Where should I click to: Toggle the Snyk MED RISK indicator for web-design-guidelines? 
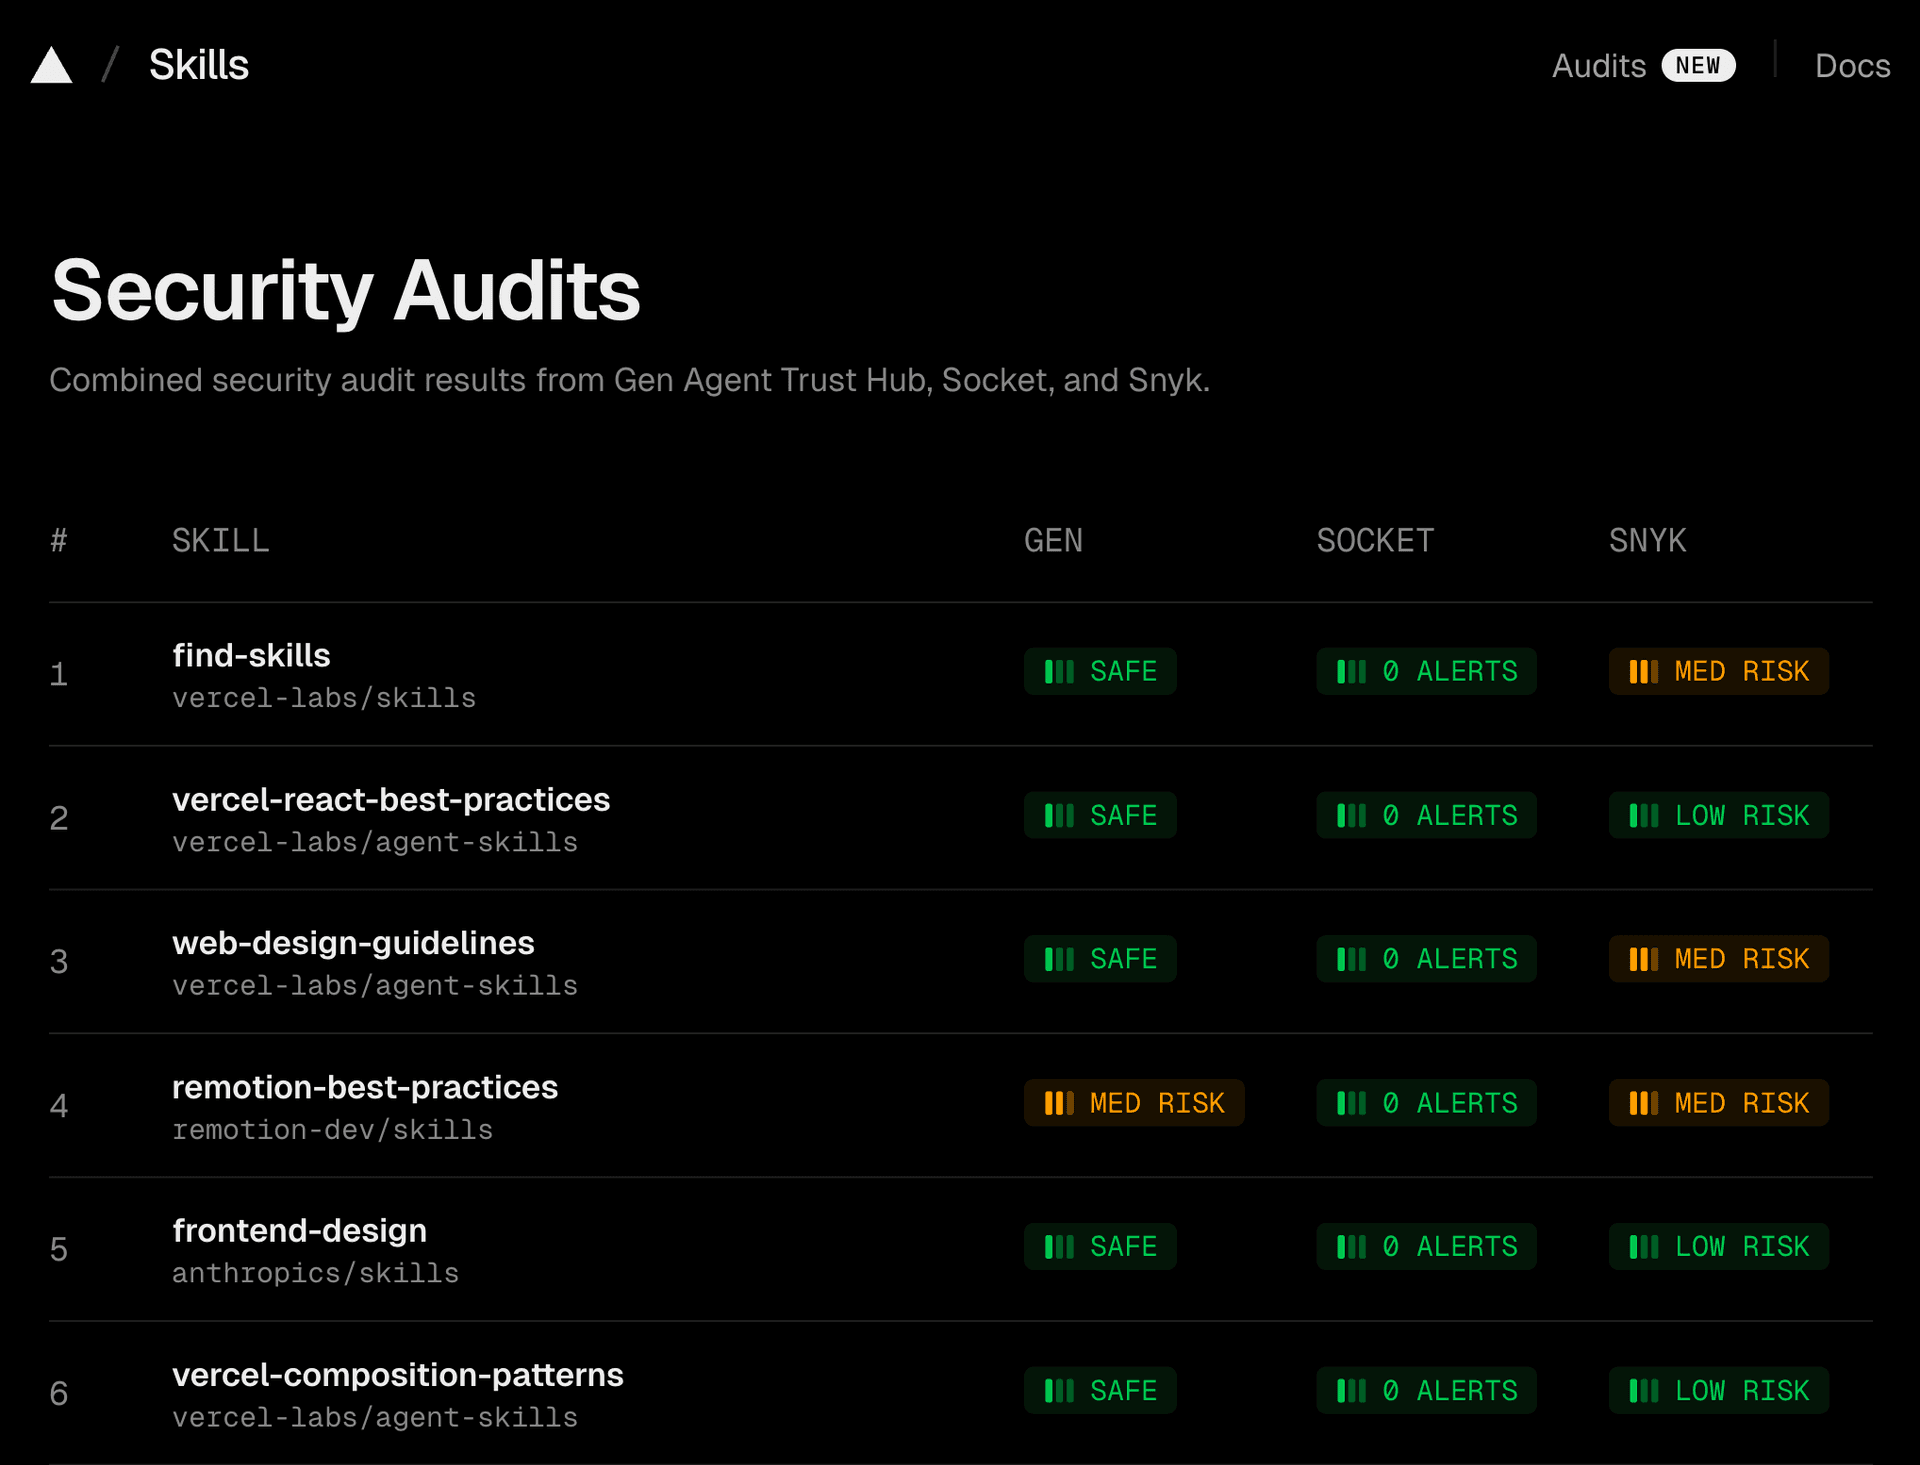point(1718,958)
